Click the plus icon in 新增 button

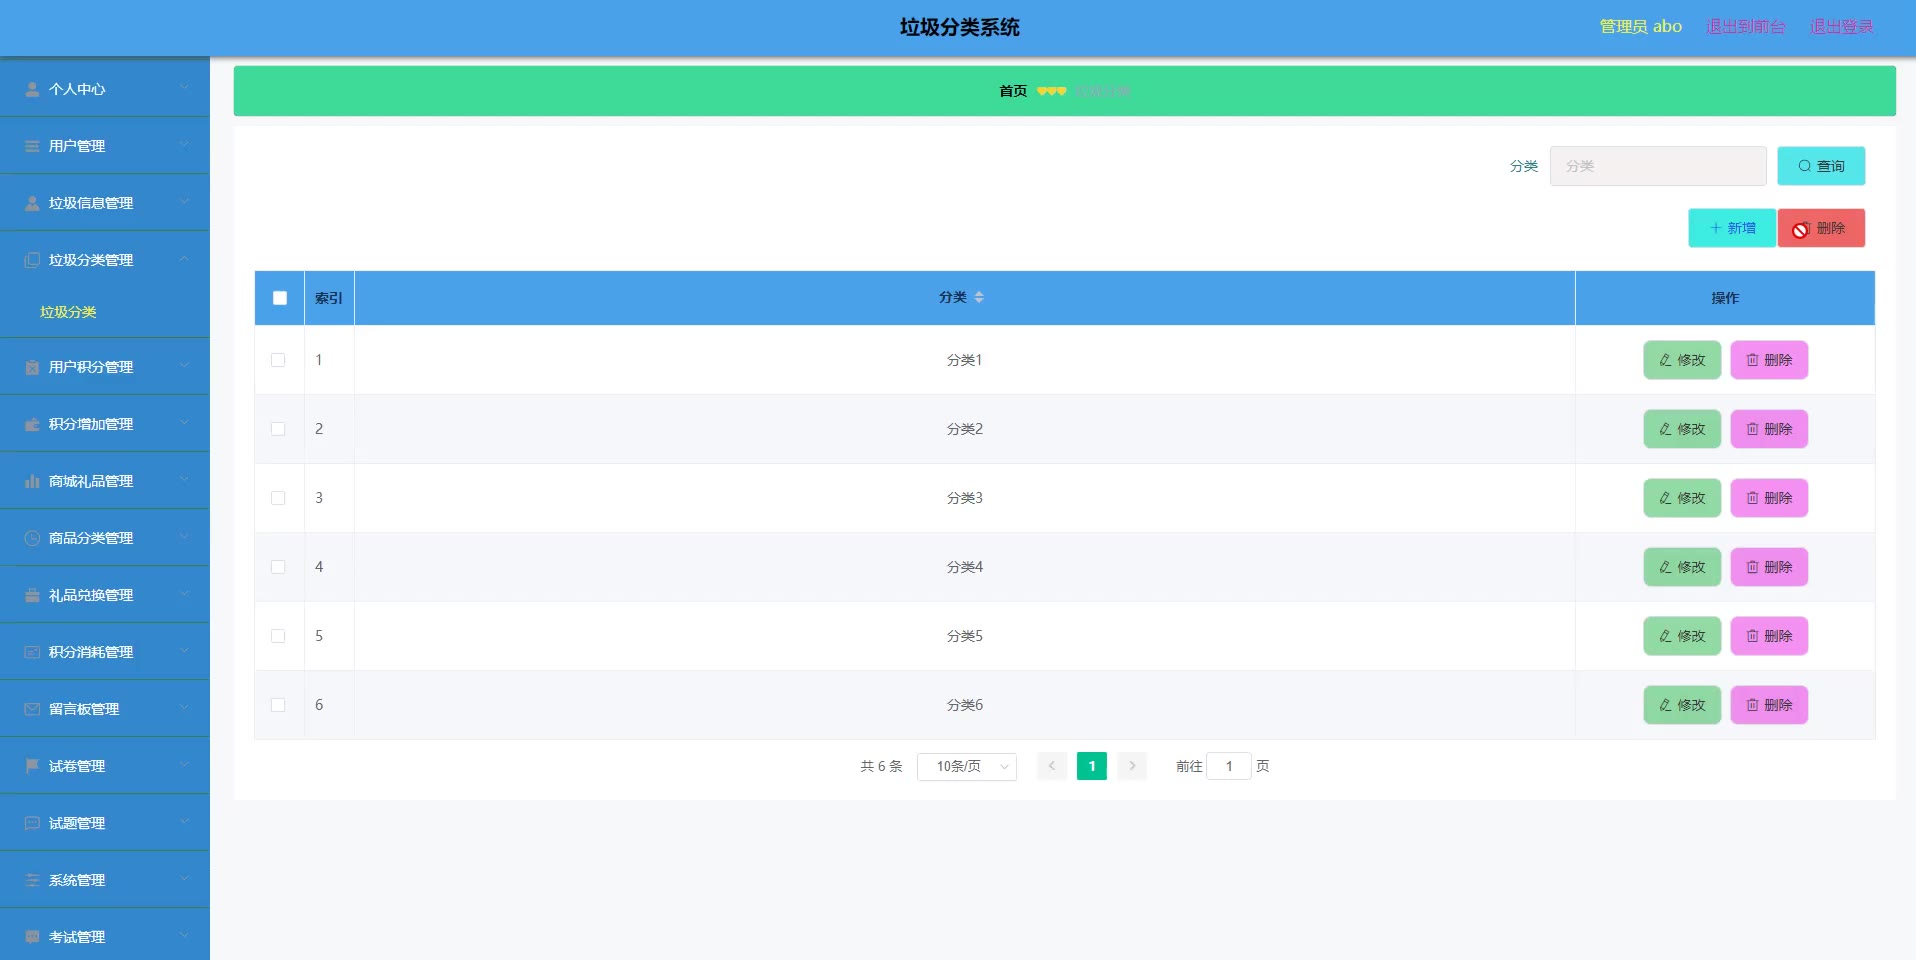(x=1716, y=228)
